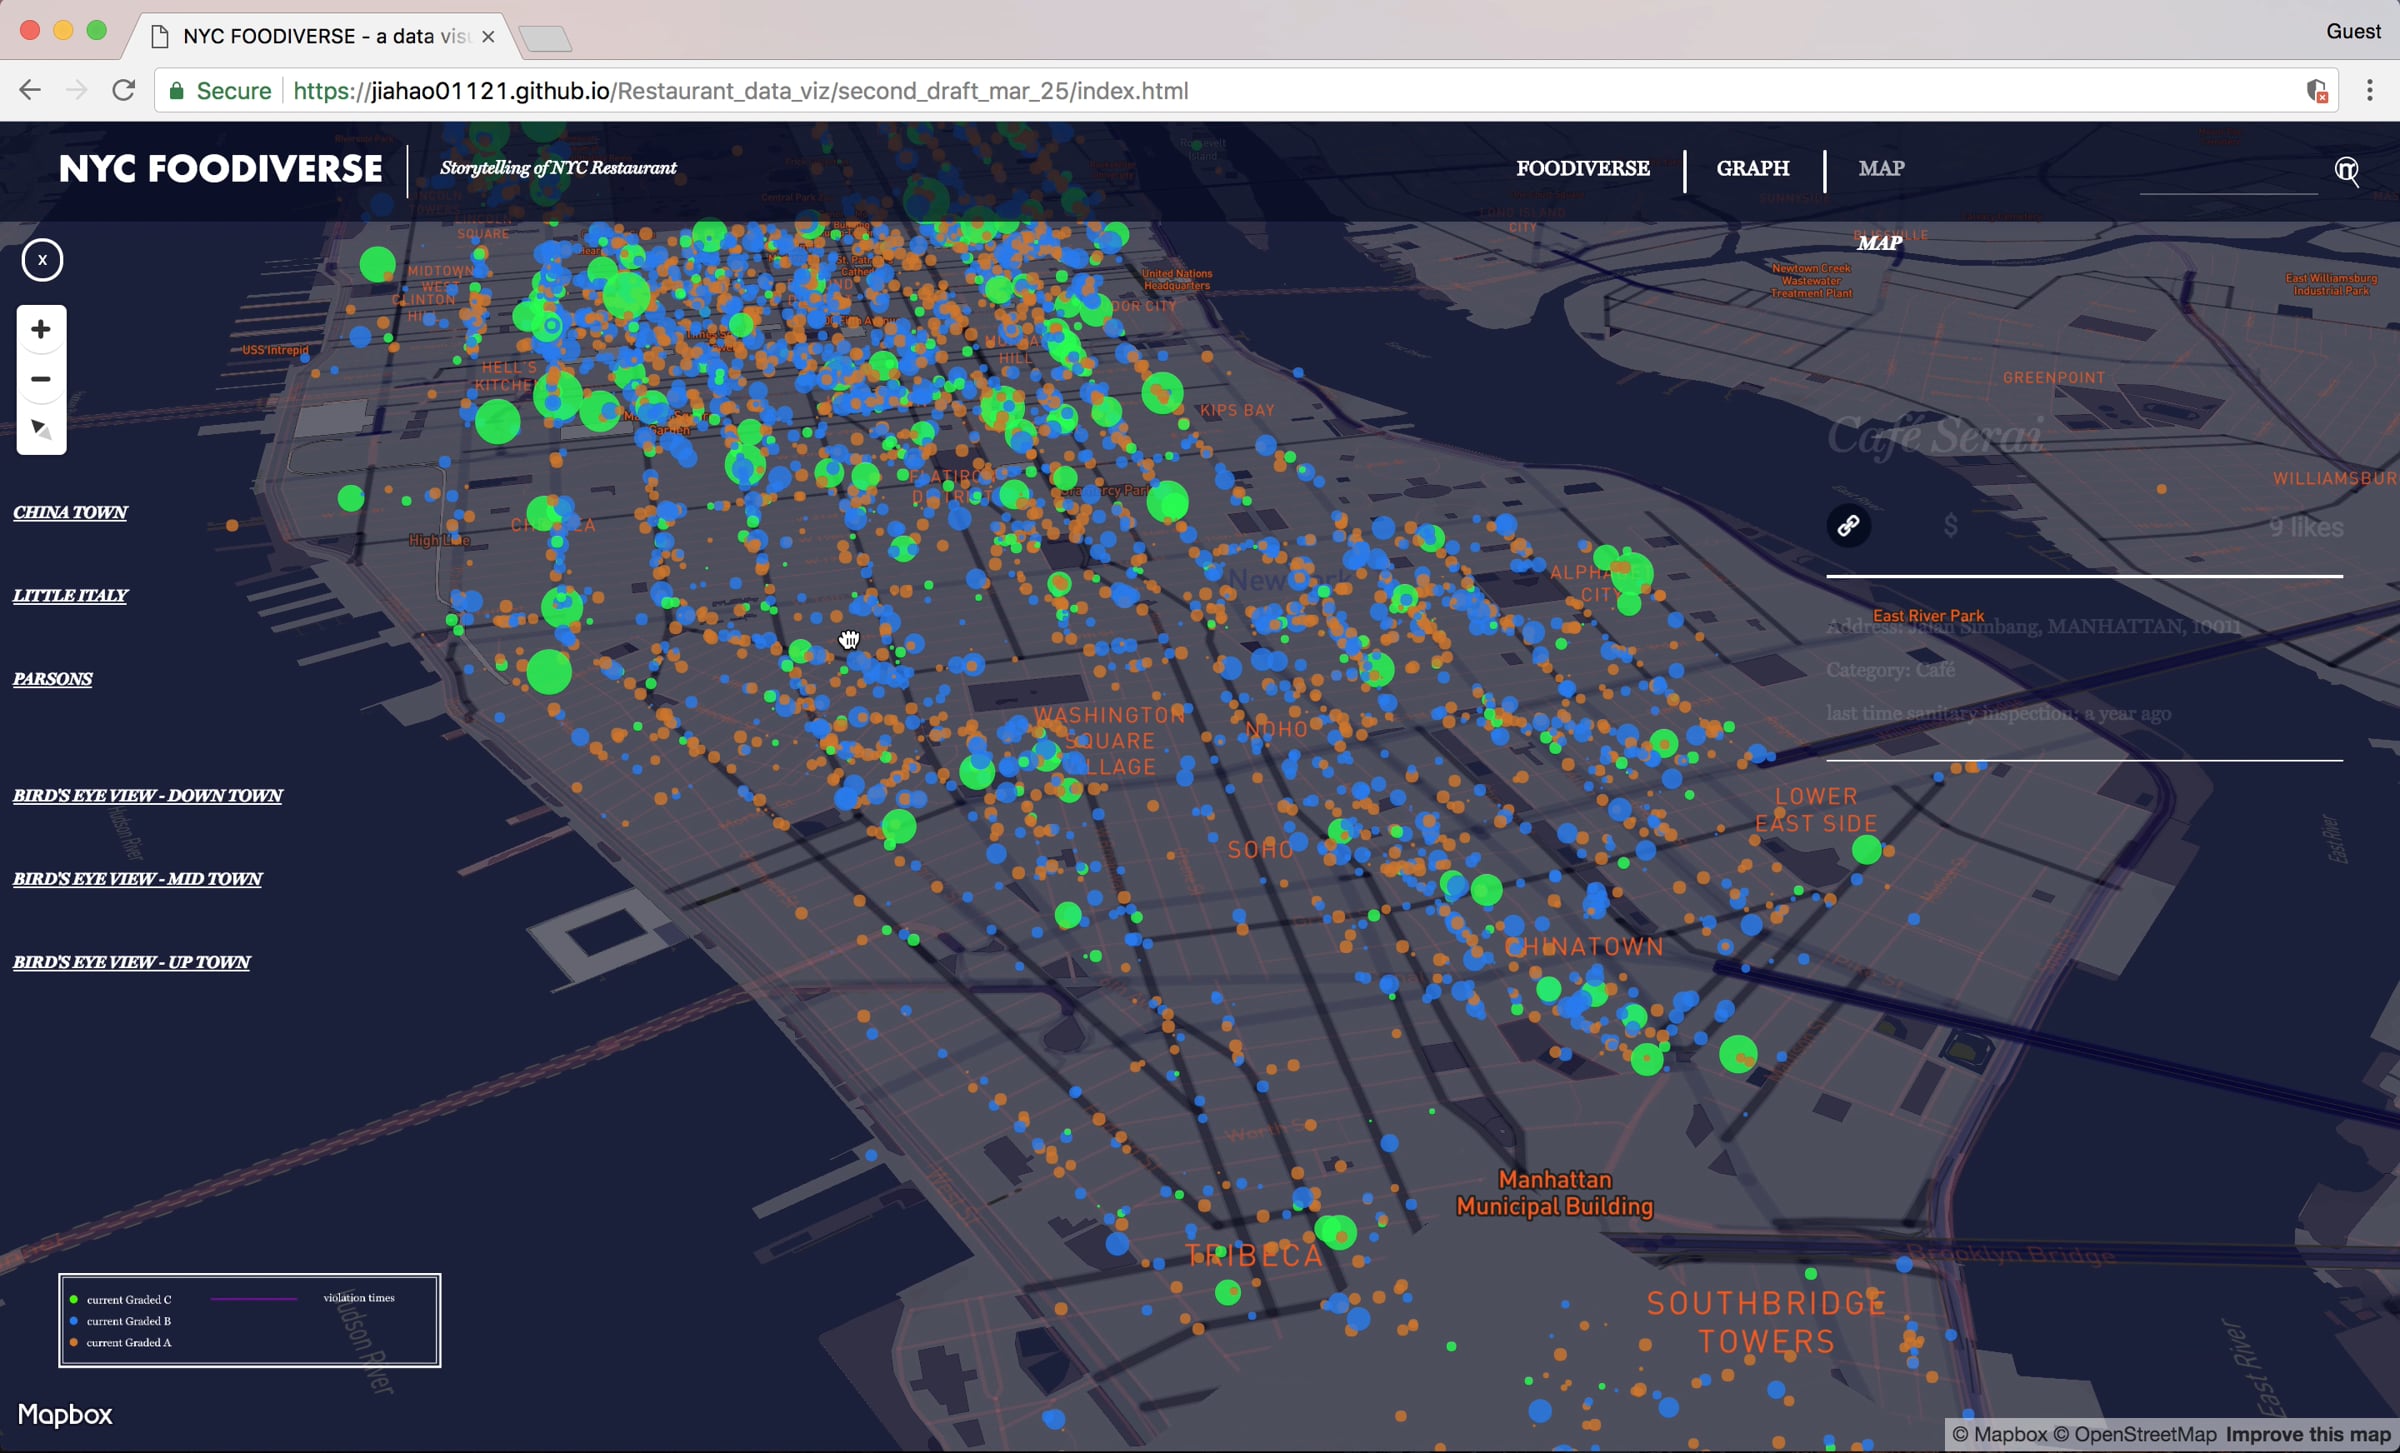This screenshot has height=1453, width=2400.
Task: Click the green Secure lock indicator
Action: 220,91
